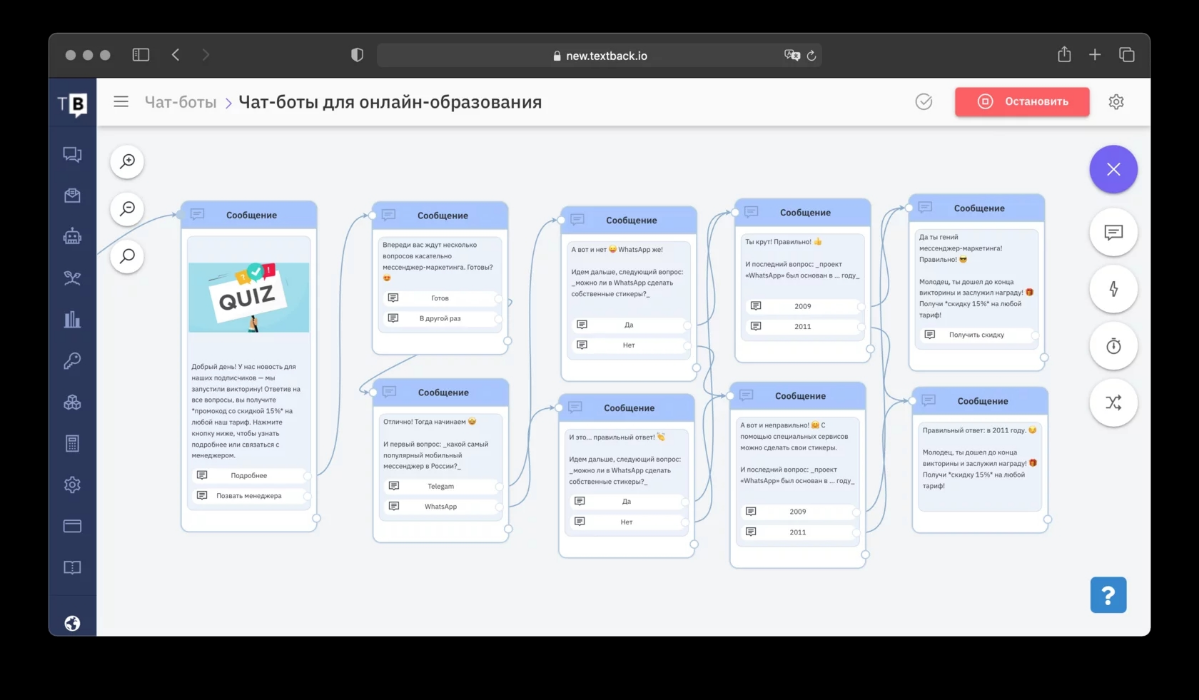
Task: Reload the page in Safari
Action: pos(811,55)
